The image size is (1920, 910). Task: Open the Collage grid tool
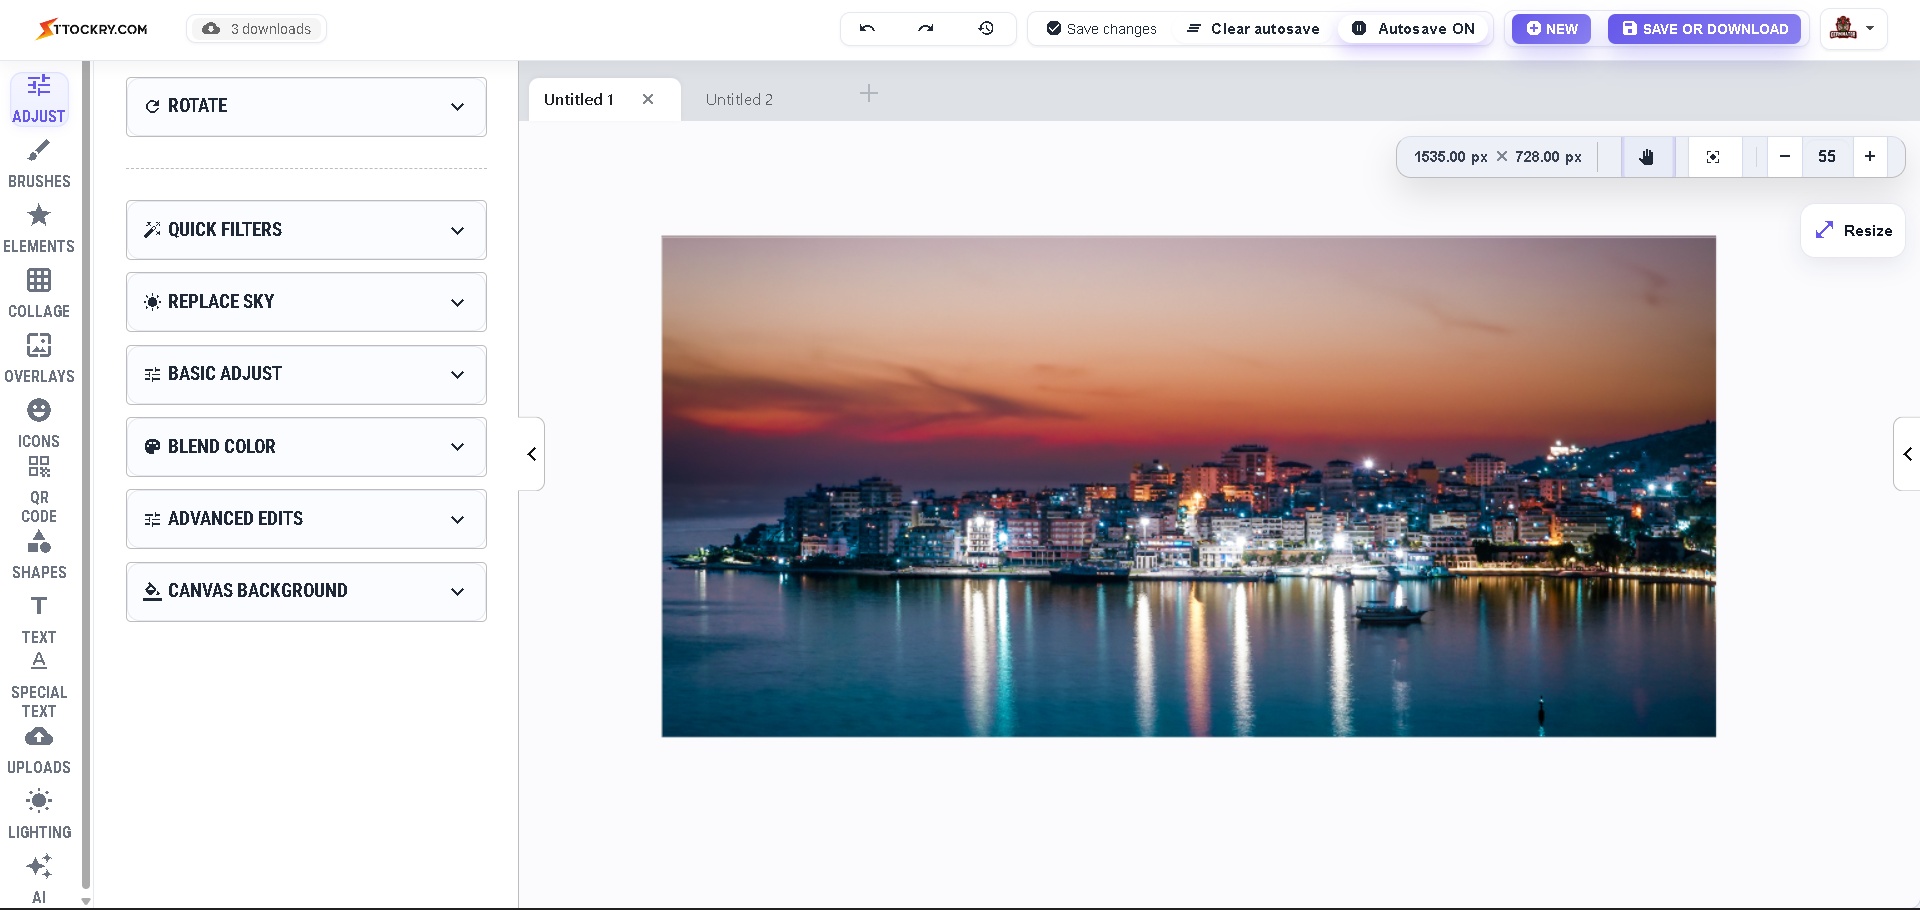point(39,294)
